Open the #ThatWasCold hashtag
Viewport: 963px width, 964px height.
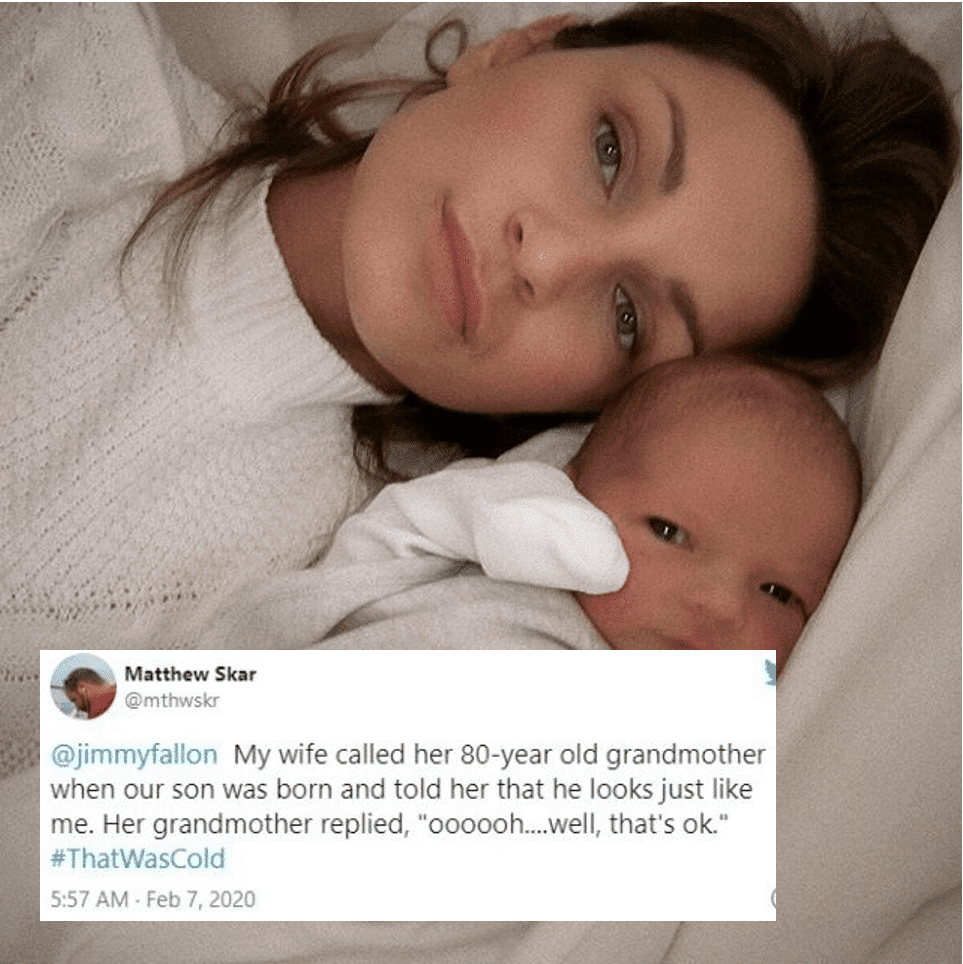(x=138, y=858)
